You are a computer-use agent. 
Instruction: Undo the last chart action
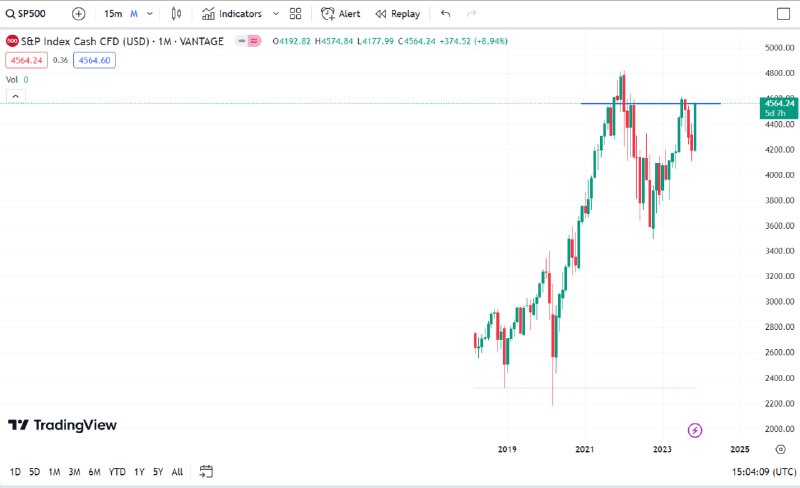tap(445, 14)
